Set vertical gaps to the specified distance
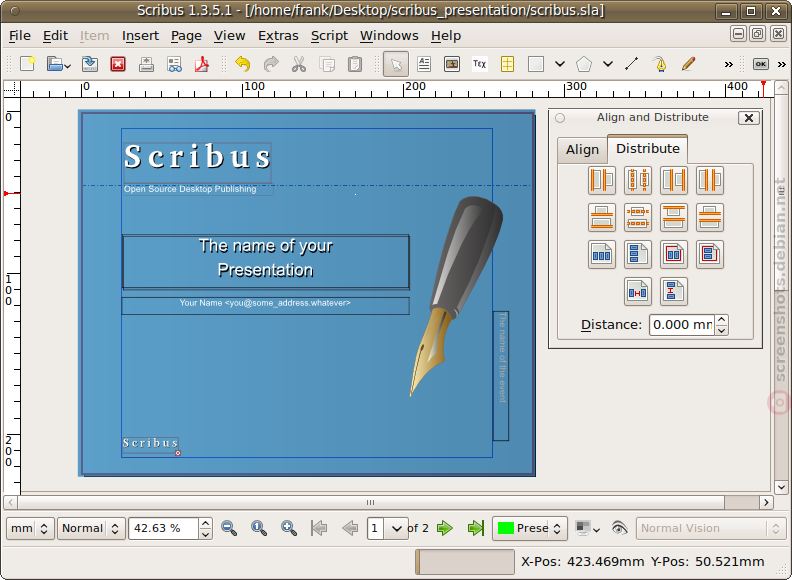The width and height of the screenshot is (792, 580). (674, 292)
